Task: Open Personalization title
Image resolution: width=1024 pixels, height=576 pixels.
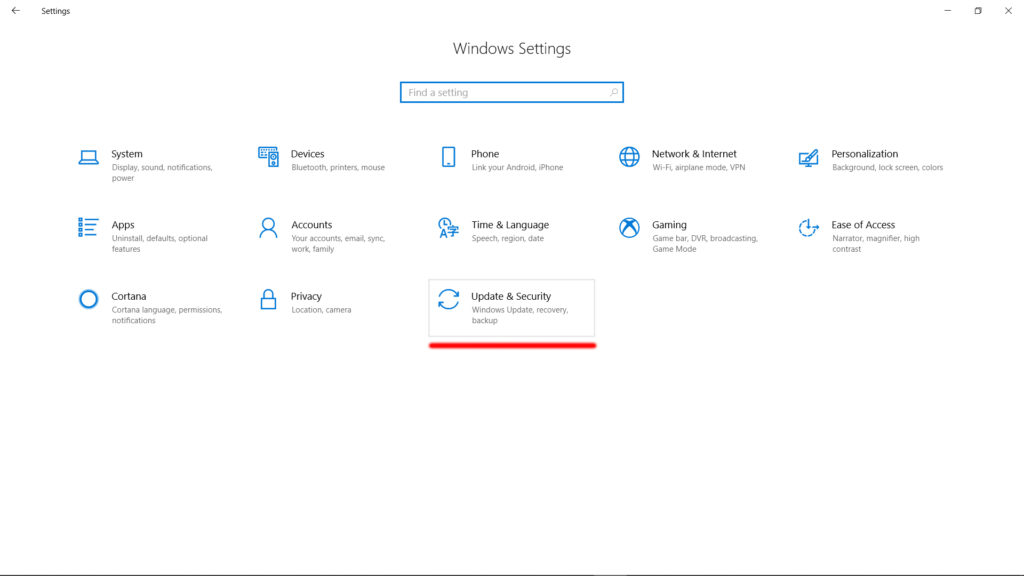Action: (x=865, y=153)
